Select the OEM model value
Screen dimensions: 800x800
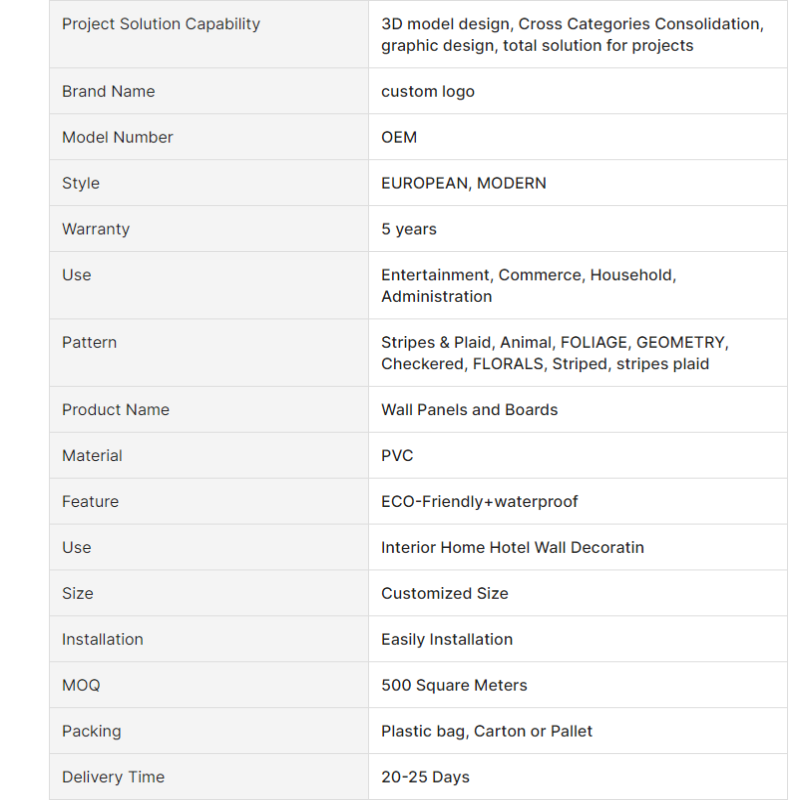[x=399, y=137]
